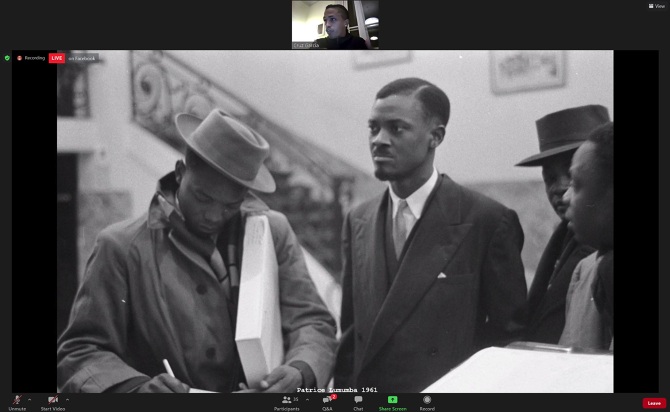Click the shared Patrice Lumumba photo
This screenshot has width=670, height=412.
[x=335, y=220]
